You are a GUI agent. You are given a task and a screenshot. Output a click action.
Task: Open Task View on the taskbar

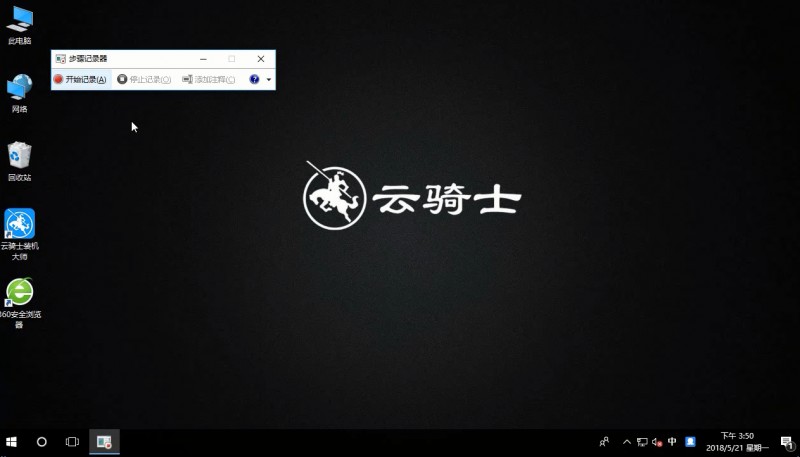click(x=72, y=442)
